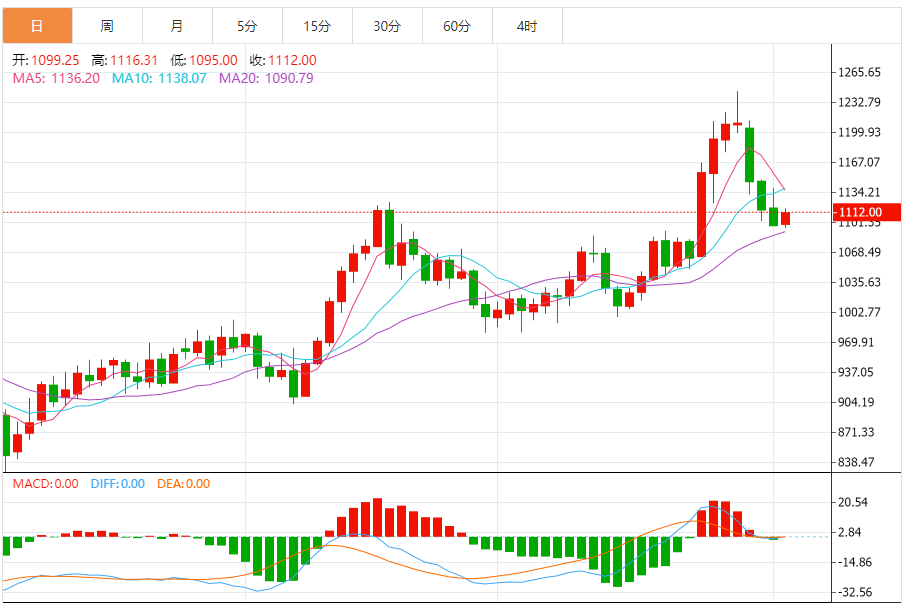The image size is (907, 603).
Task: Open the 5分 timeframe tab
Action: click(247, 26)
